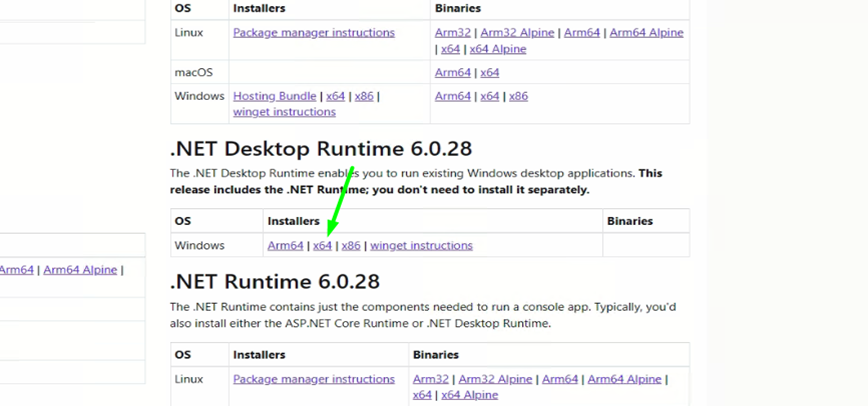Download Desktop Runtime x86 Windows installer
The image size is (868, 406).
coord(351,245)
